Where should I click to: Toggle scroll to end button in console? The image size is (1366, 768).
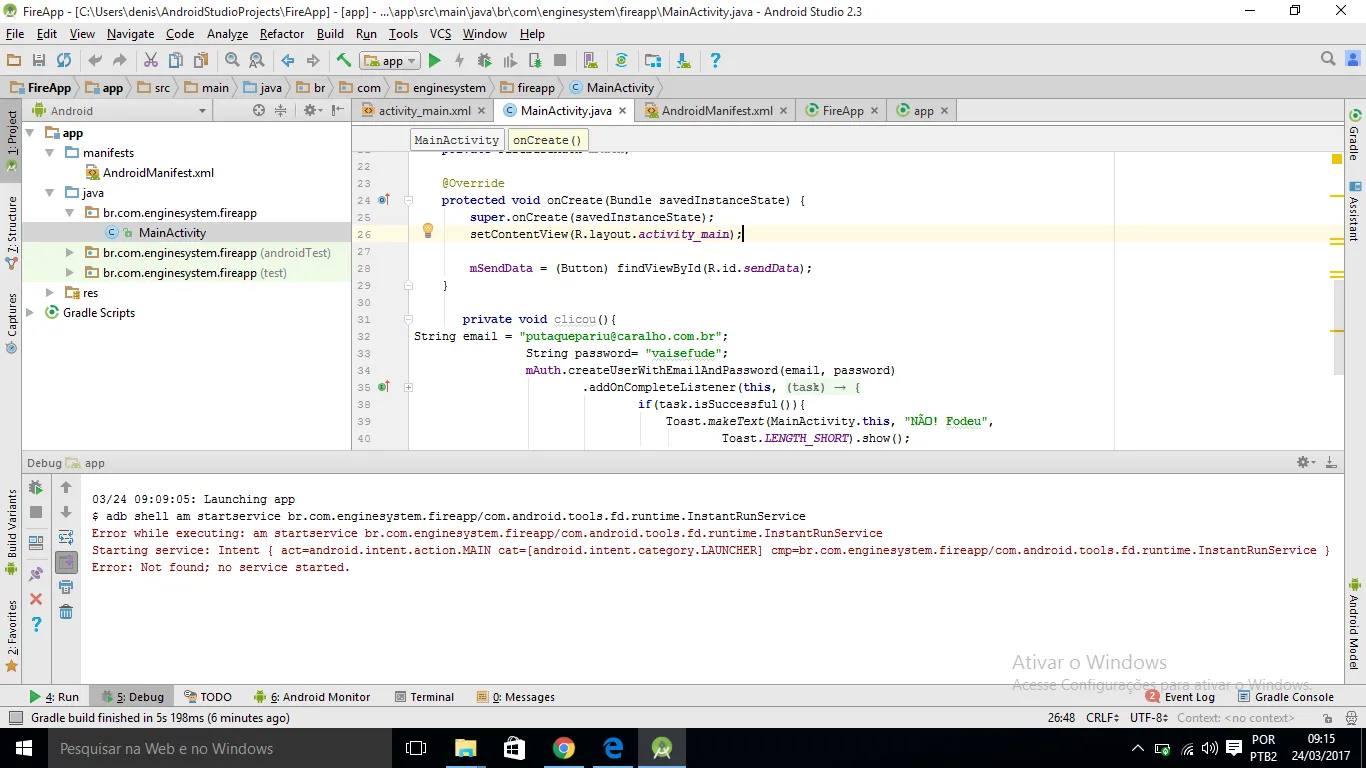tap(66, 562)
